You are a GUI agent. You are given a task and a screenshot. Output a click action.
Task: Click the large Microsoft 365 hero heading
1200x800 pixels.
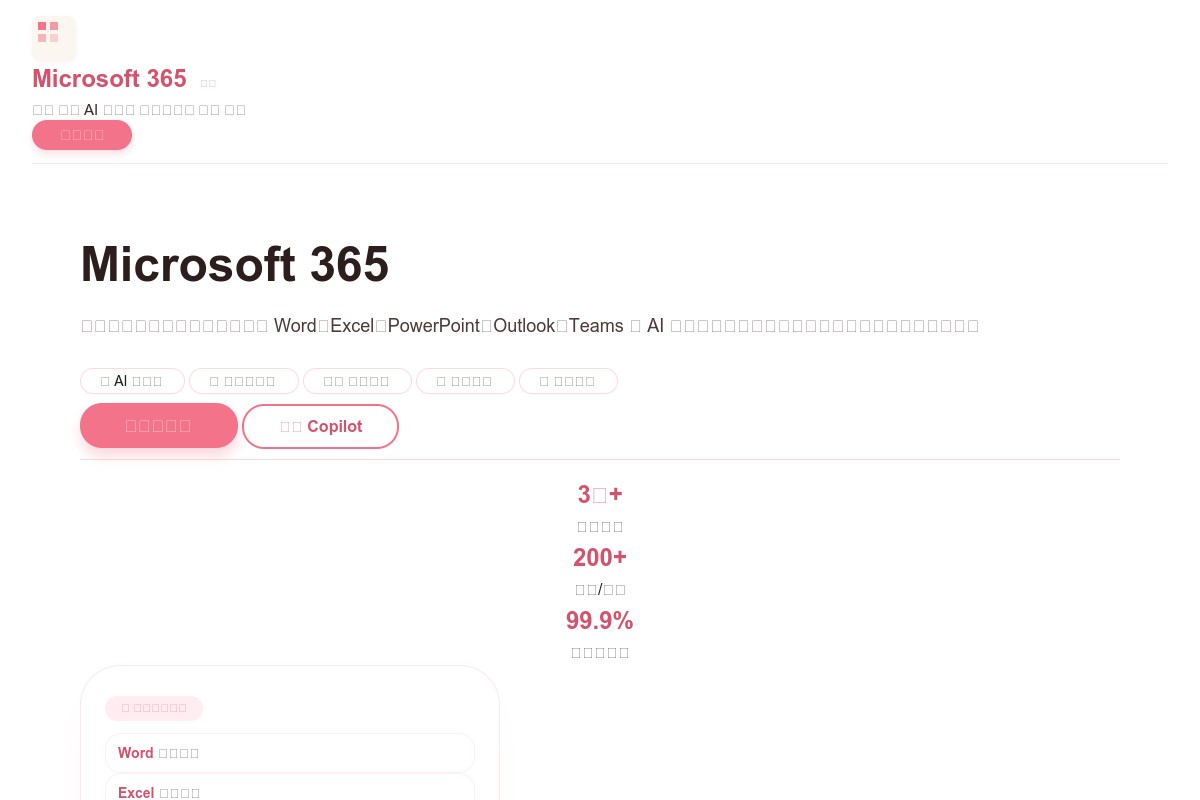[235, 264]
